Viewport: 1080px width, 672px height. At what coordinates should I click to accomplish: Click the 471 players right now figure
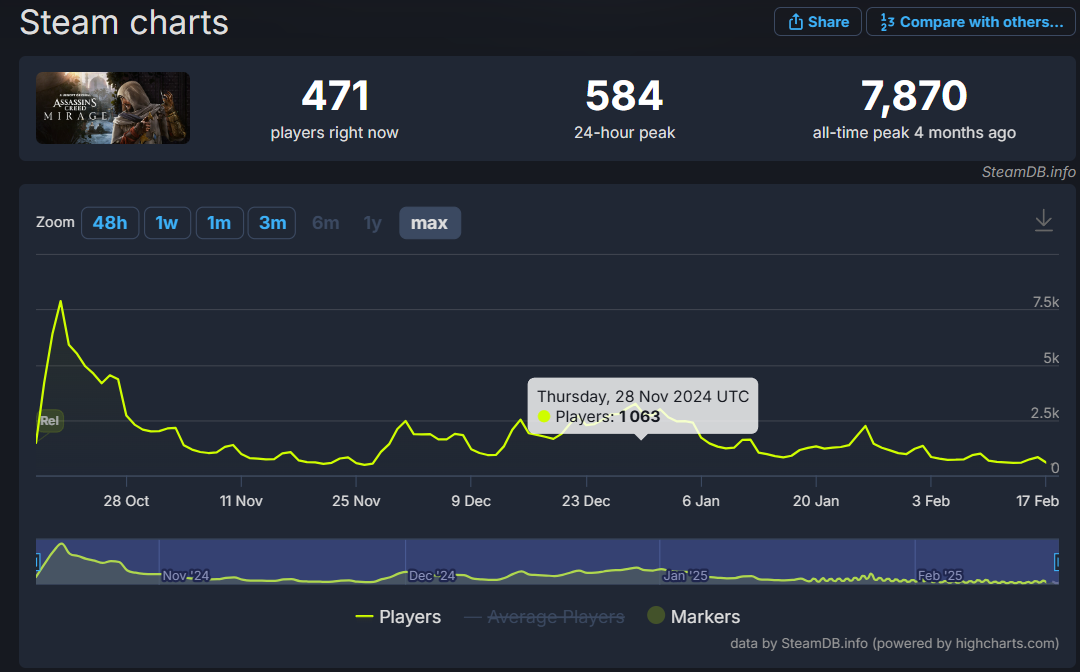335,95
